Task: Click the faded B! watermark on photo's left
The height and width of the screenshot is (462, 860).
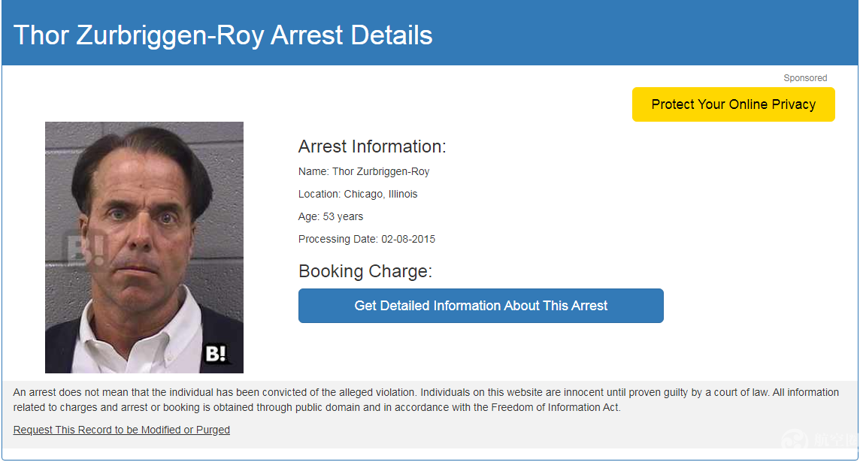Action: (78, 249)
